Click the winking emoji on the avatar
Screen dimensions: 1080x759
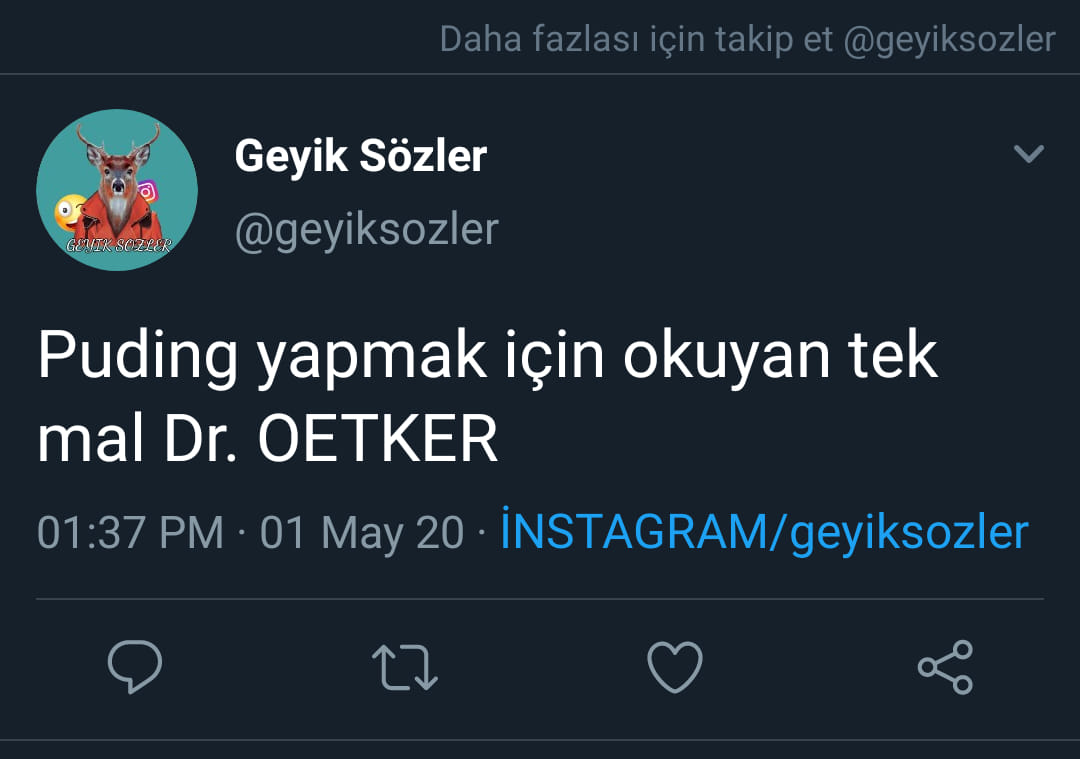click(x=71, y=214)
